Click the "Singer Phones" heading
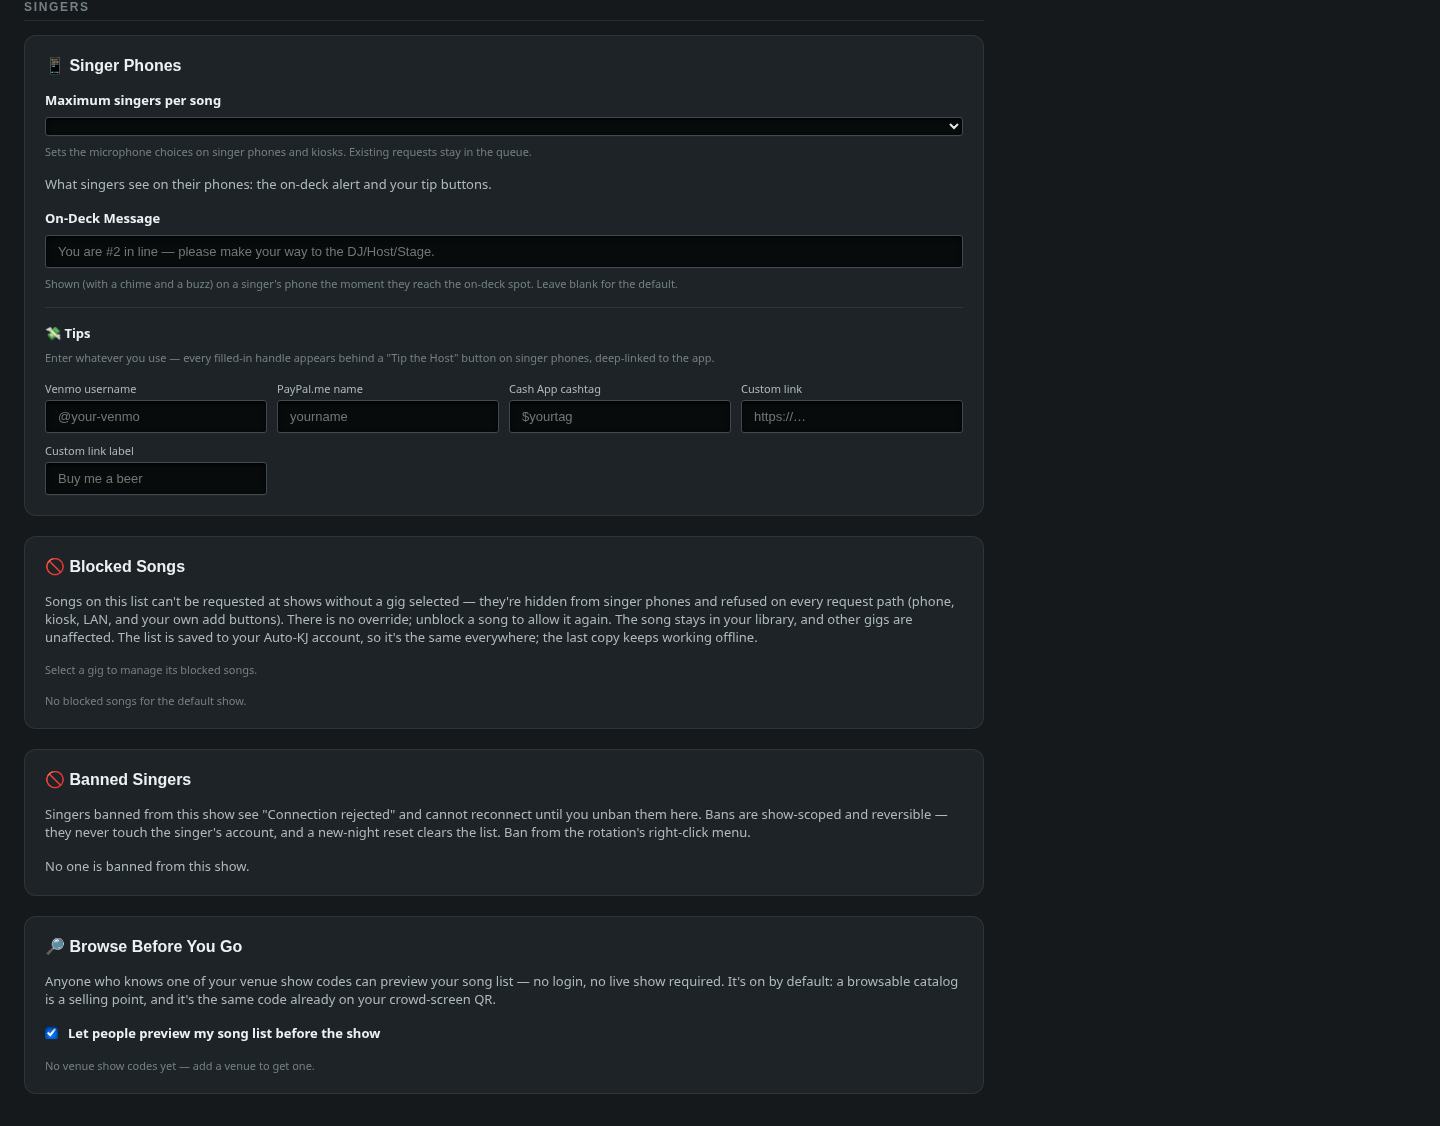The width and height of the screenshot is (1440, 1126). coord(125,66)
